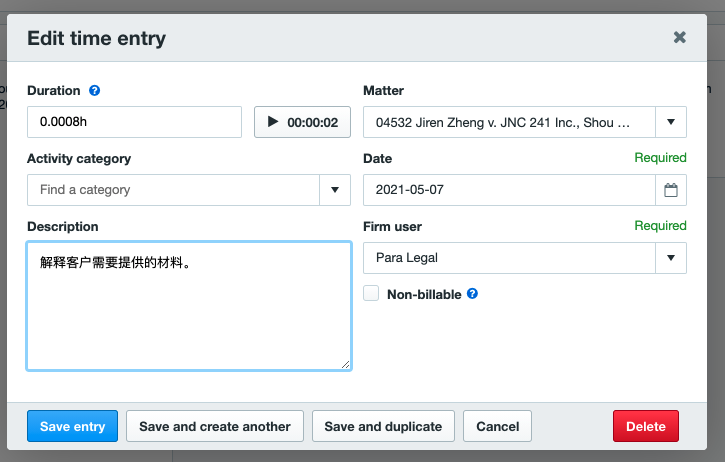Expand the Matter dropdown arrow
The width and height of the screenshot is (725, 462).
(x=671, y=122)
